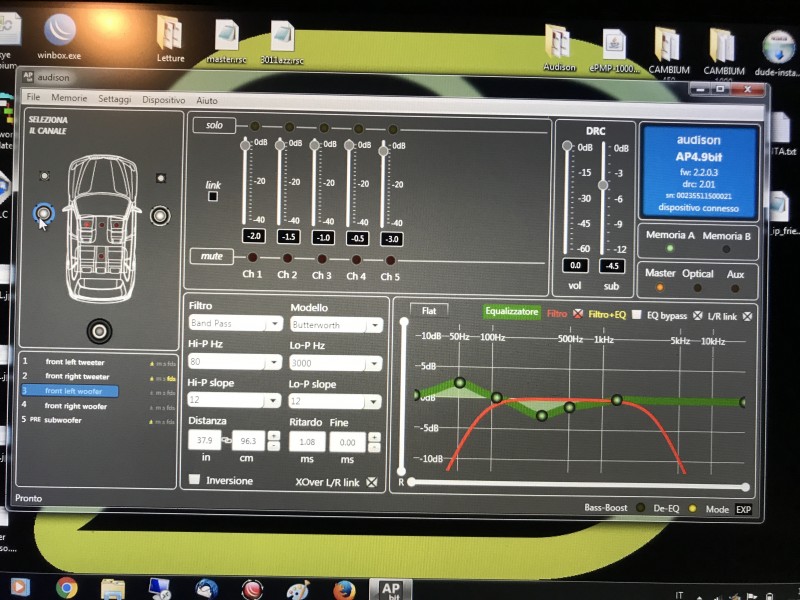The image size is (800, 600).
Task: Click the AP bit taskbar icon
Action: pos(390,590)
